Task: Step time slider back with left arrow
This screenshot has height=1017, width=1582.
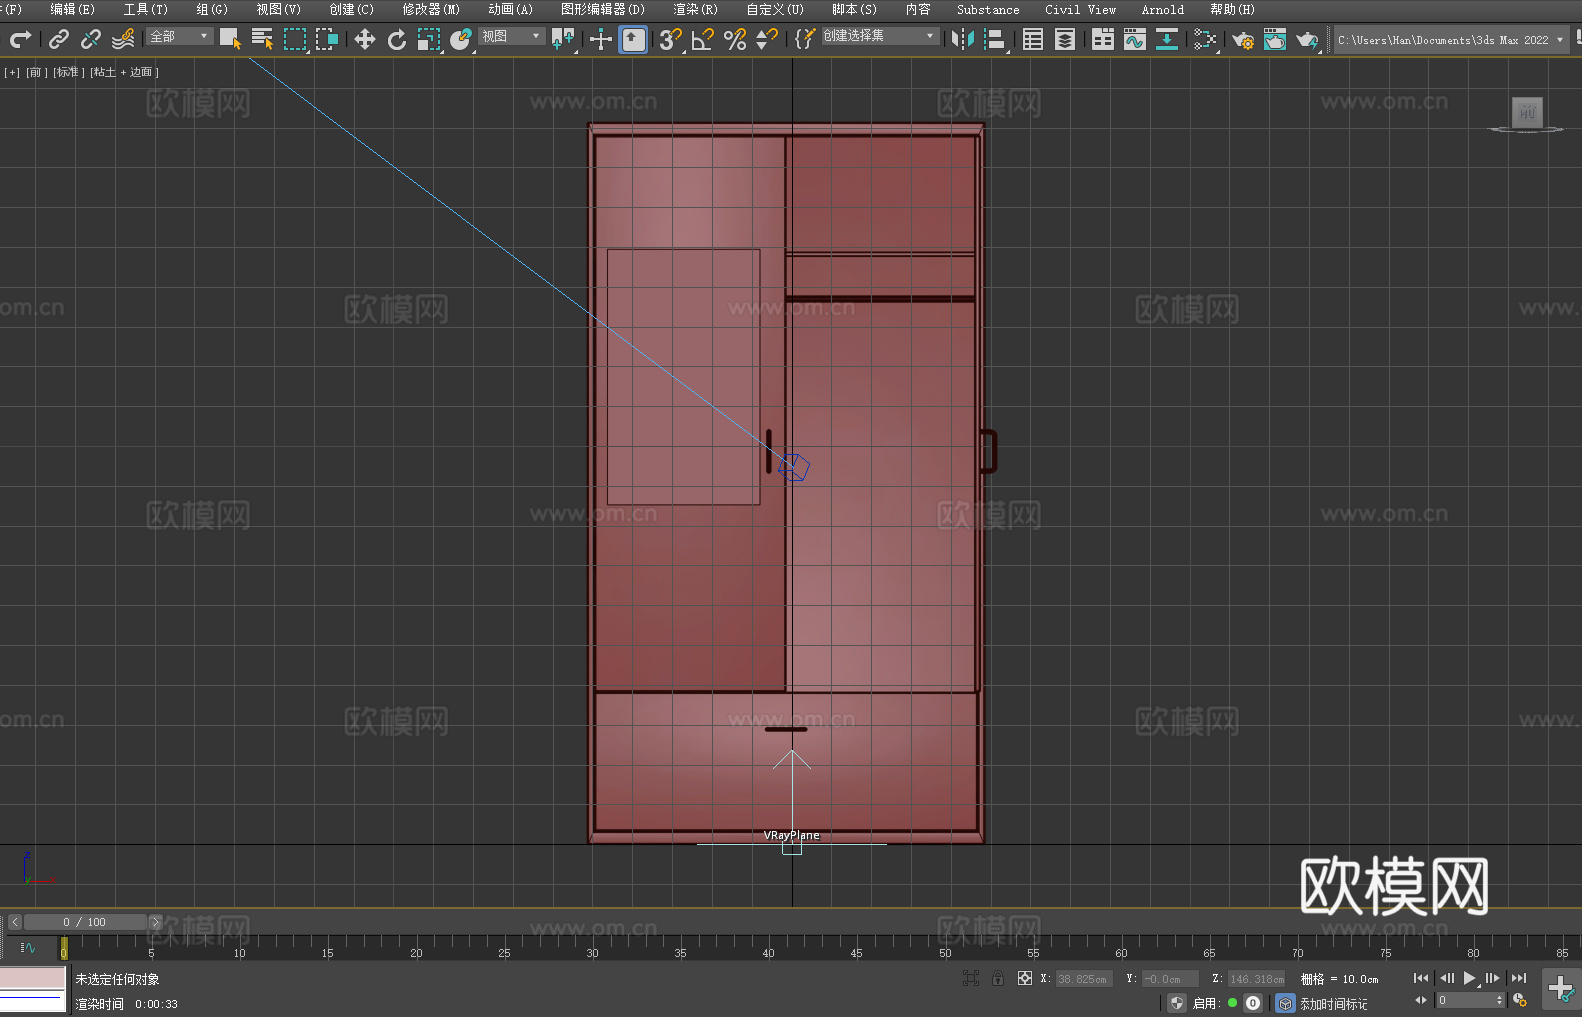Action: tap(14, 922)
